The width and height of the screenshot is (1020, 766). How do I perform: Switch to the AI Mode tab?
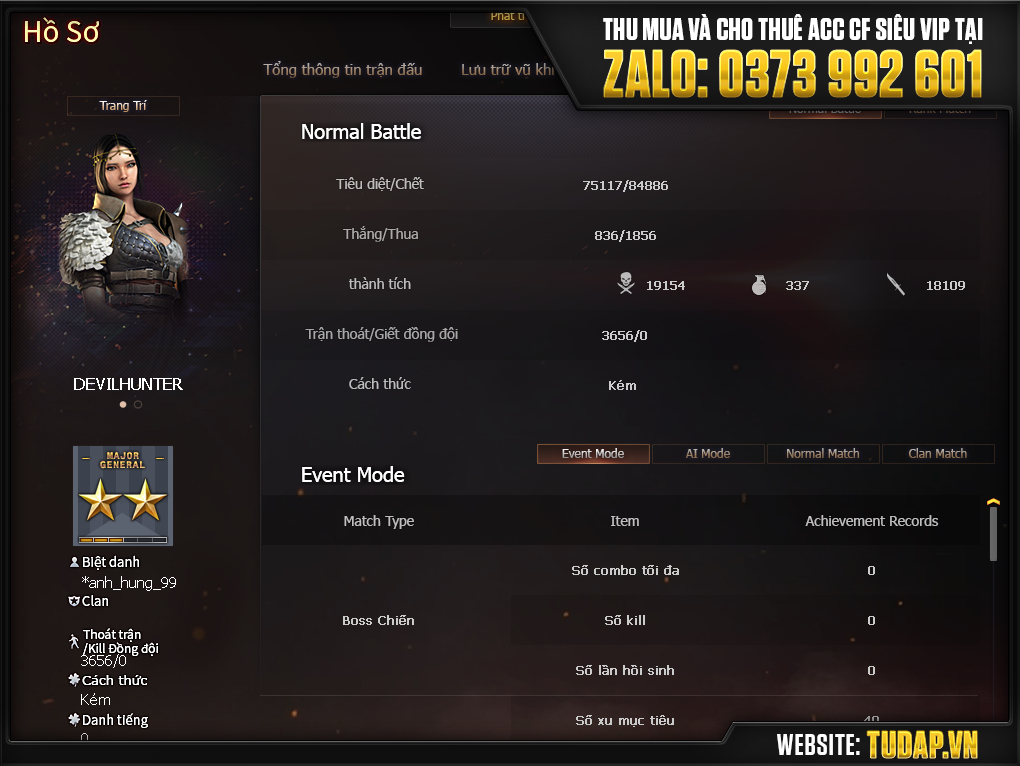click(708, 454)
